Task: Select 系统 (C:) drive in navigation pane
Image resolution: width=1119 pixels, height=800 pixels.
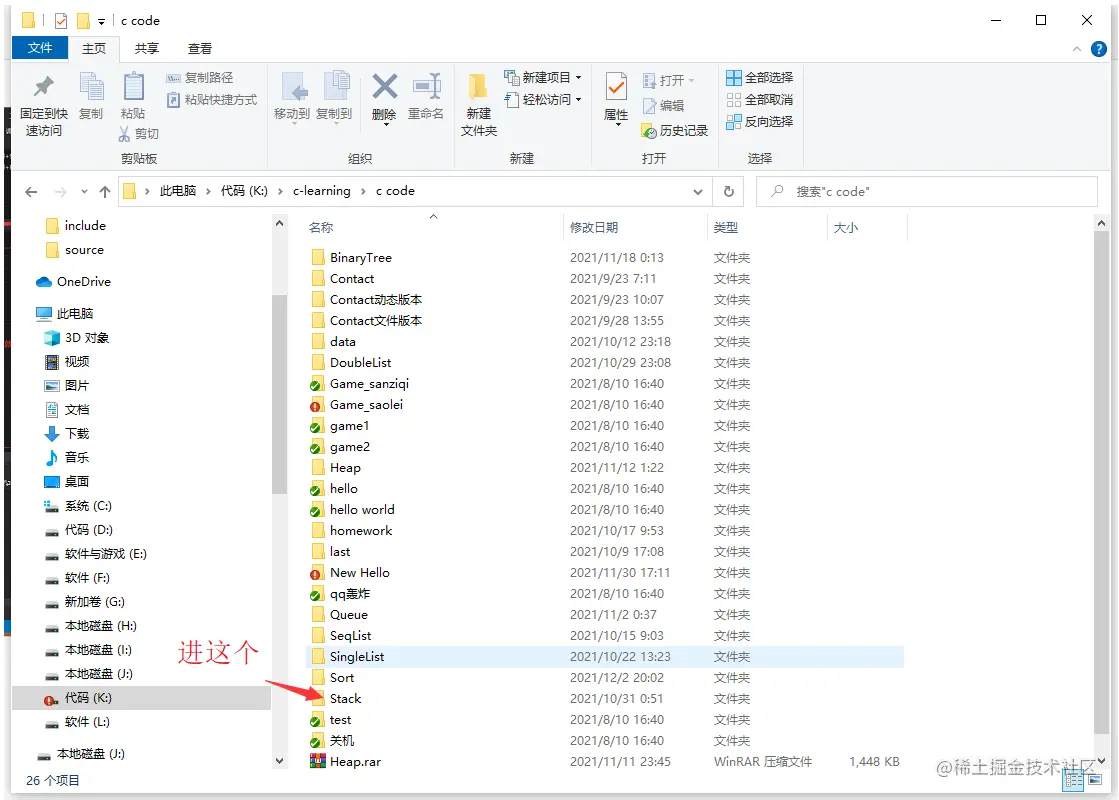Action: coord(78,506)
